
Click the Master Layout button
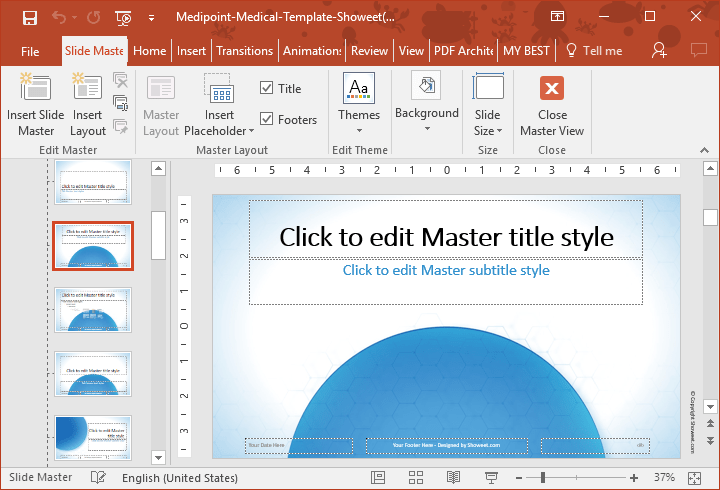pos(161,105)
